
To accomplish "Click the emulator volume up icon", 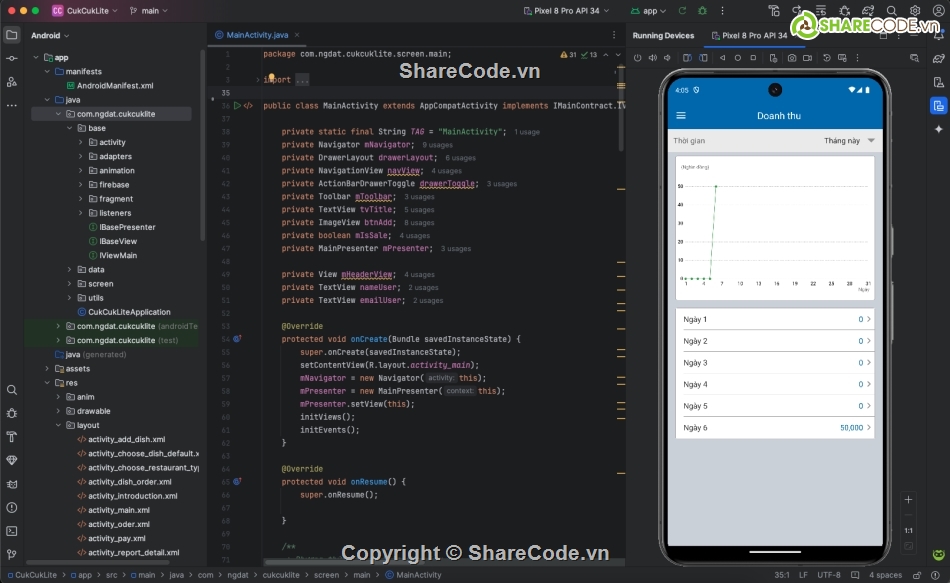I will coord(653,58).
